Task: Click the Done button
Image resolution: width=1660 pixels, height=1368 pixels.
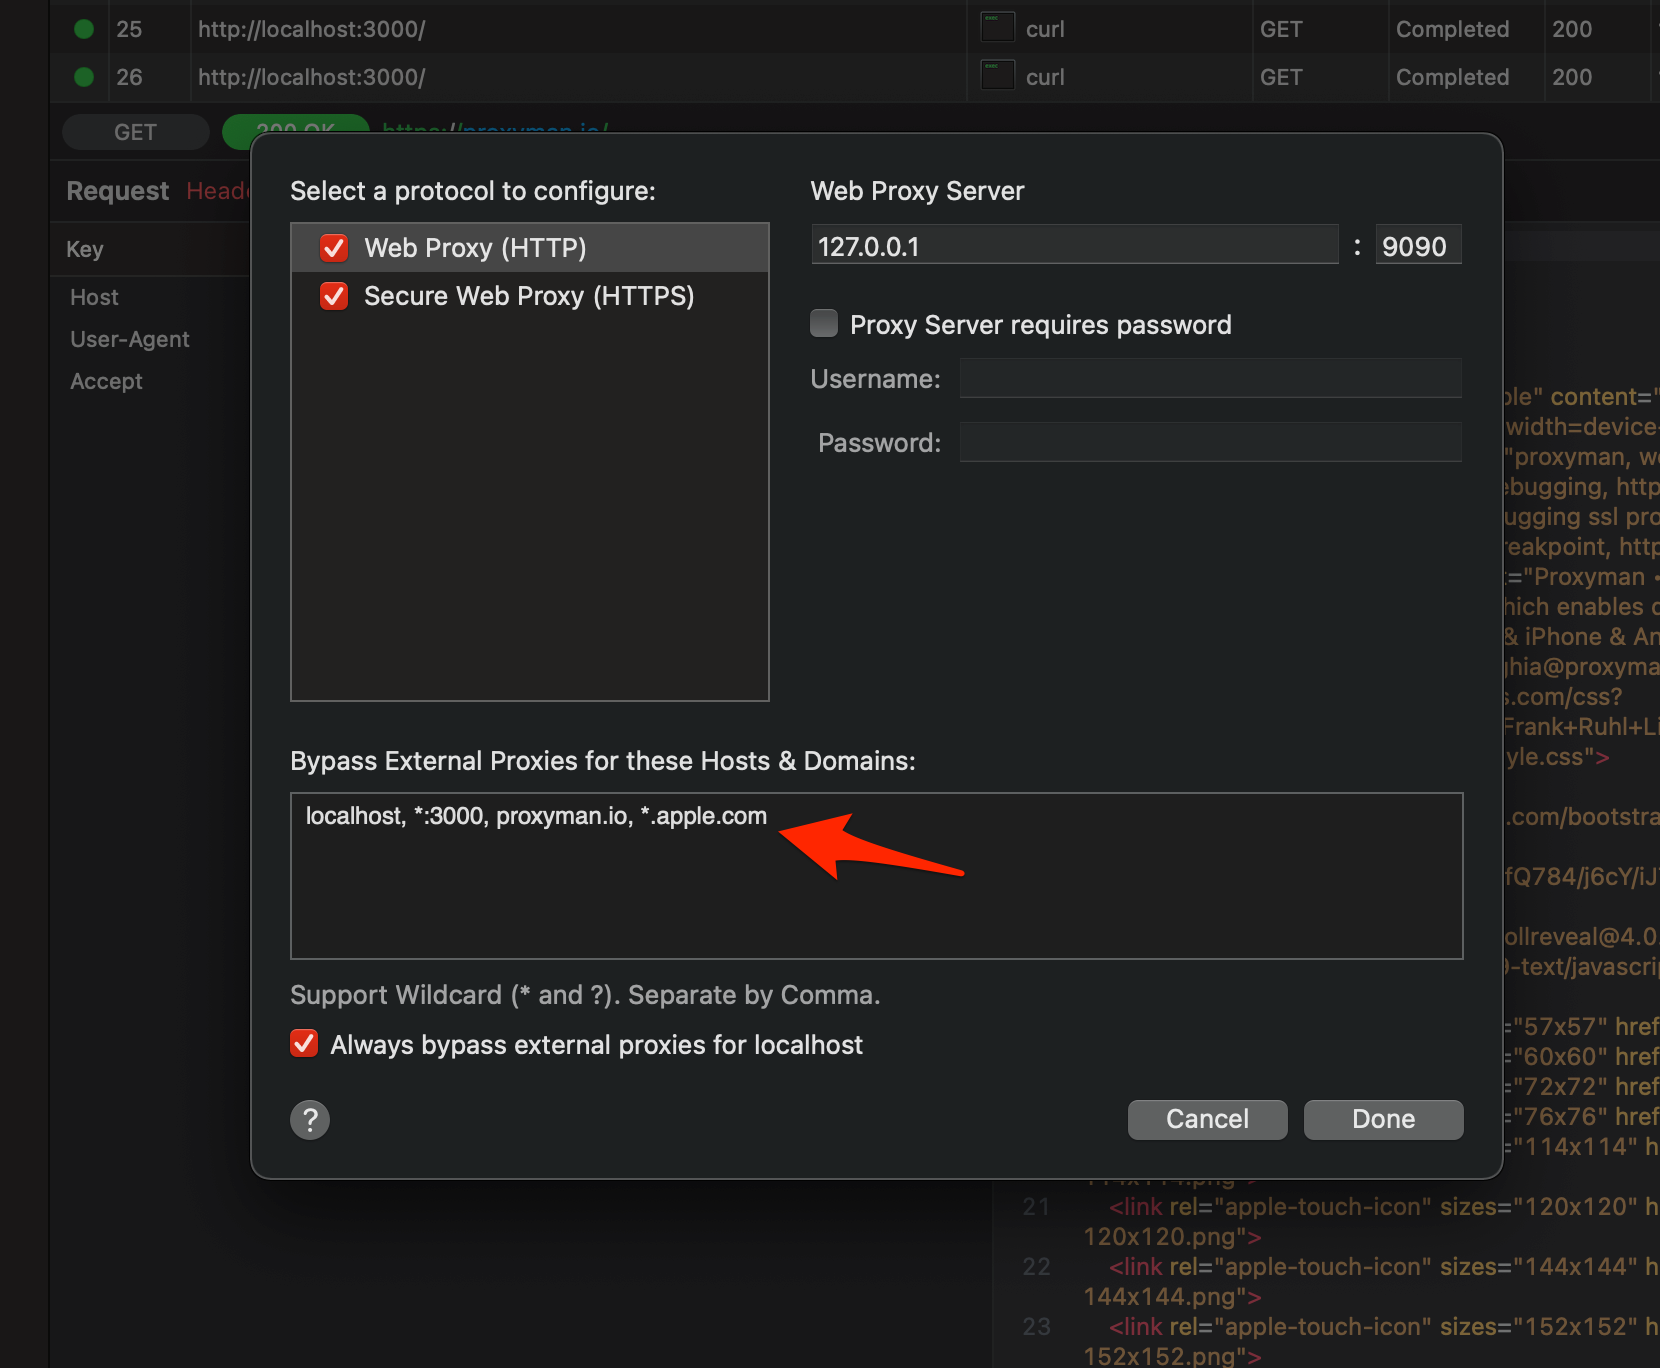Action: 1383,1119
